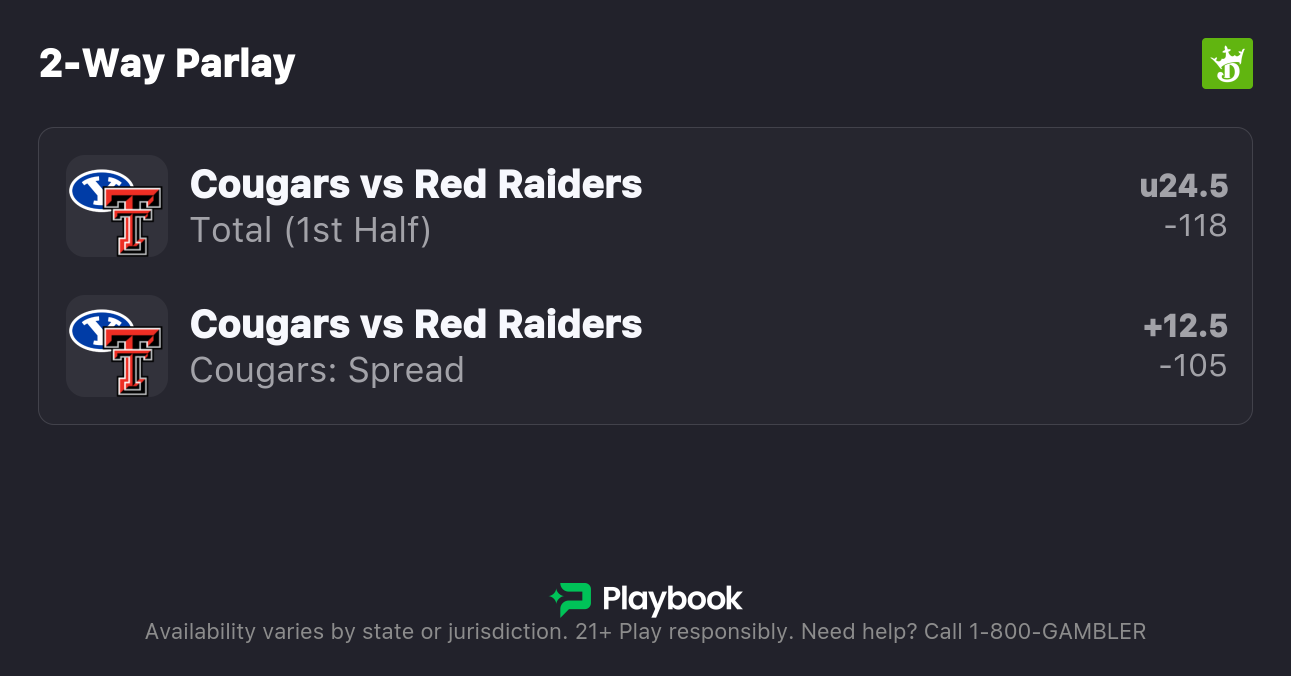
Task: Click the BYU logo in the Spread leg
Action: [97, 329]
